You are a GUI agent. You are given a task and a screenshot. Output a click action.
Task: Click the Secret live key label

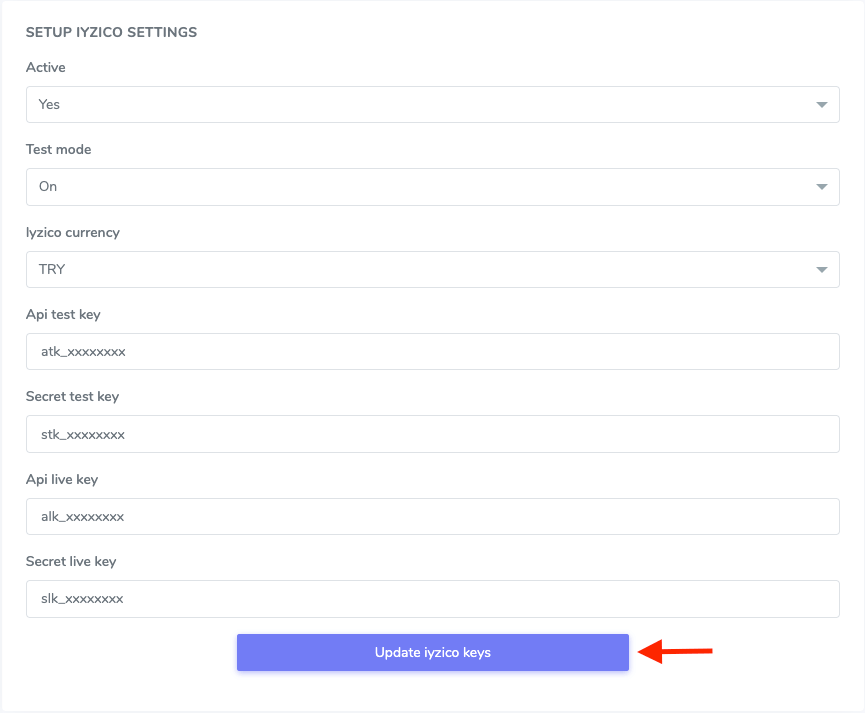click(68, 561)
